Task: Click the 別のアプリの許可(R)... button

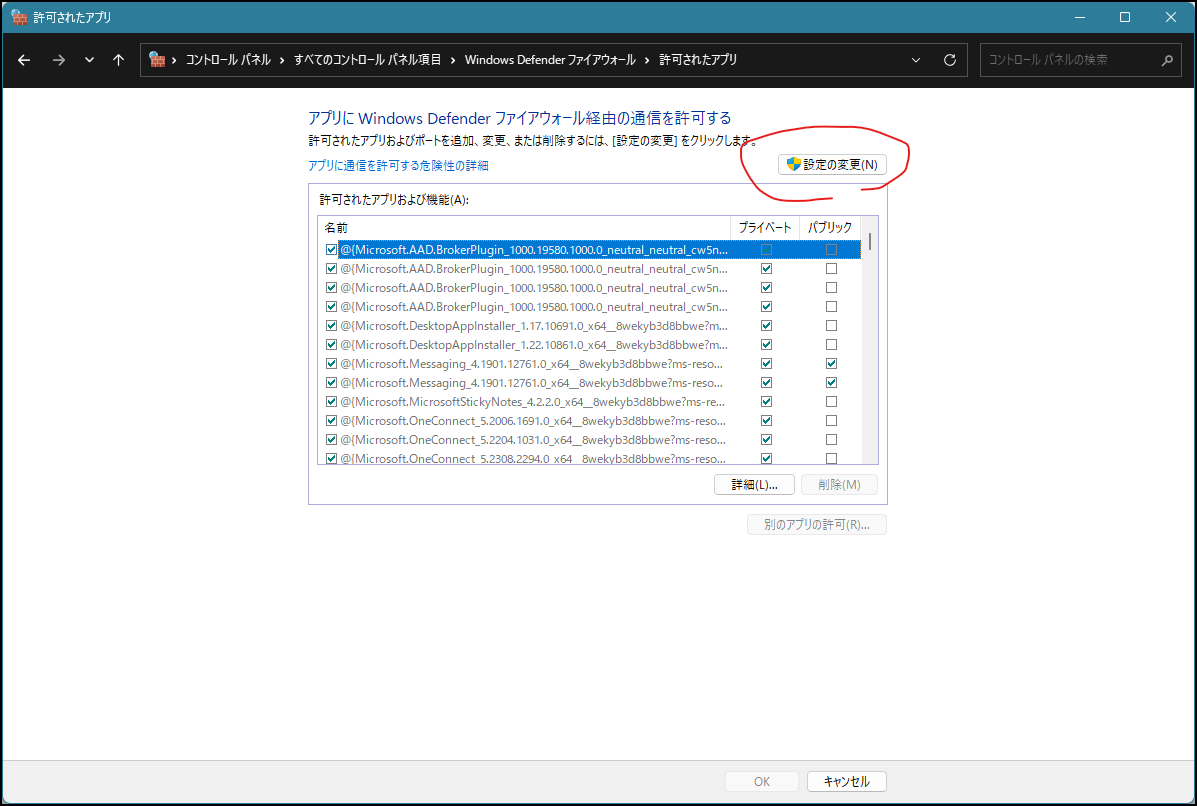Action: tap(817, 524)
